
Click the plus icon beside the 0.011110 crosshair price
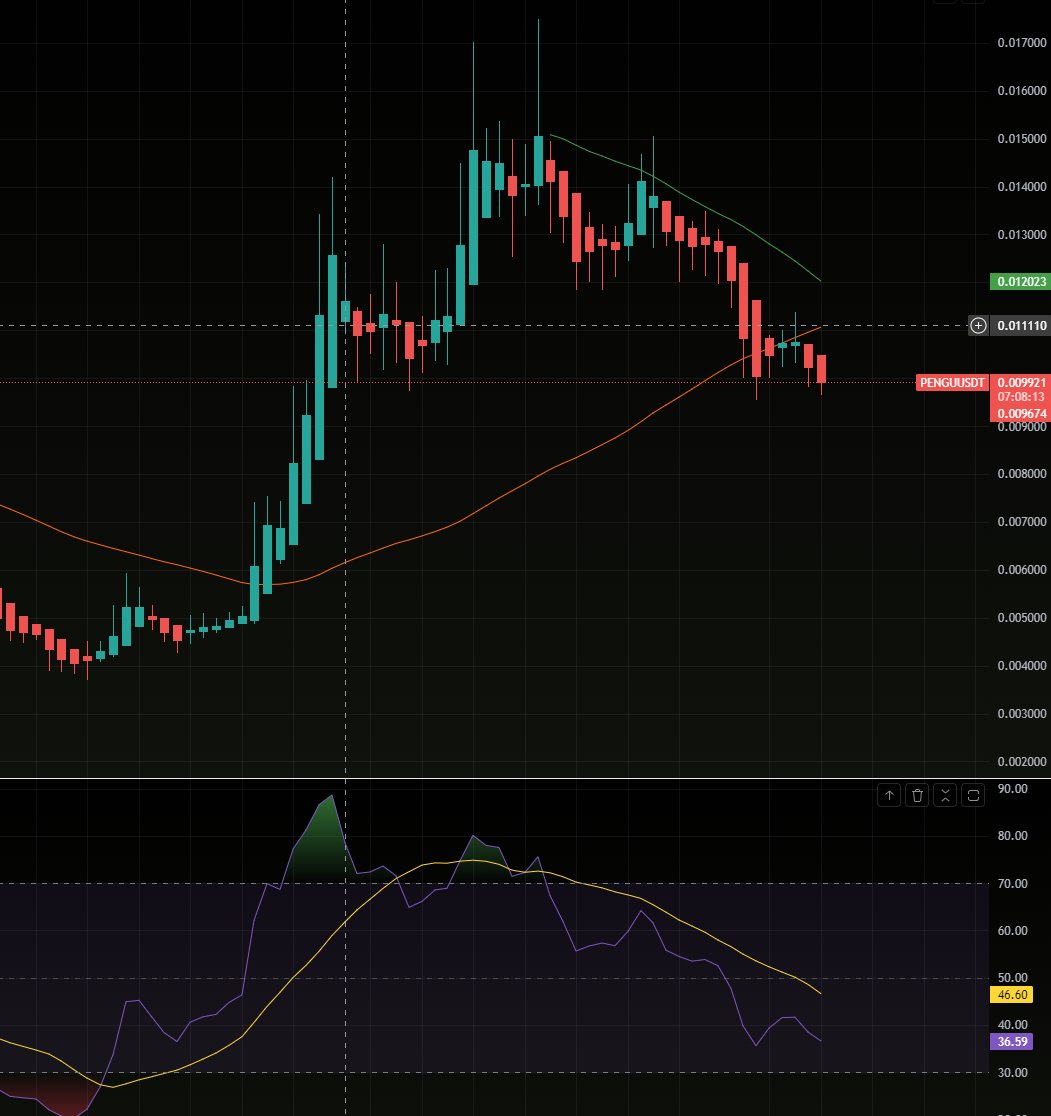(978, 325)
